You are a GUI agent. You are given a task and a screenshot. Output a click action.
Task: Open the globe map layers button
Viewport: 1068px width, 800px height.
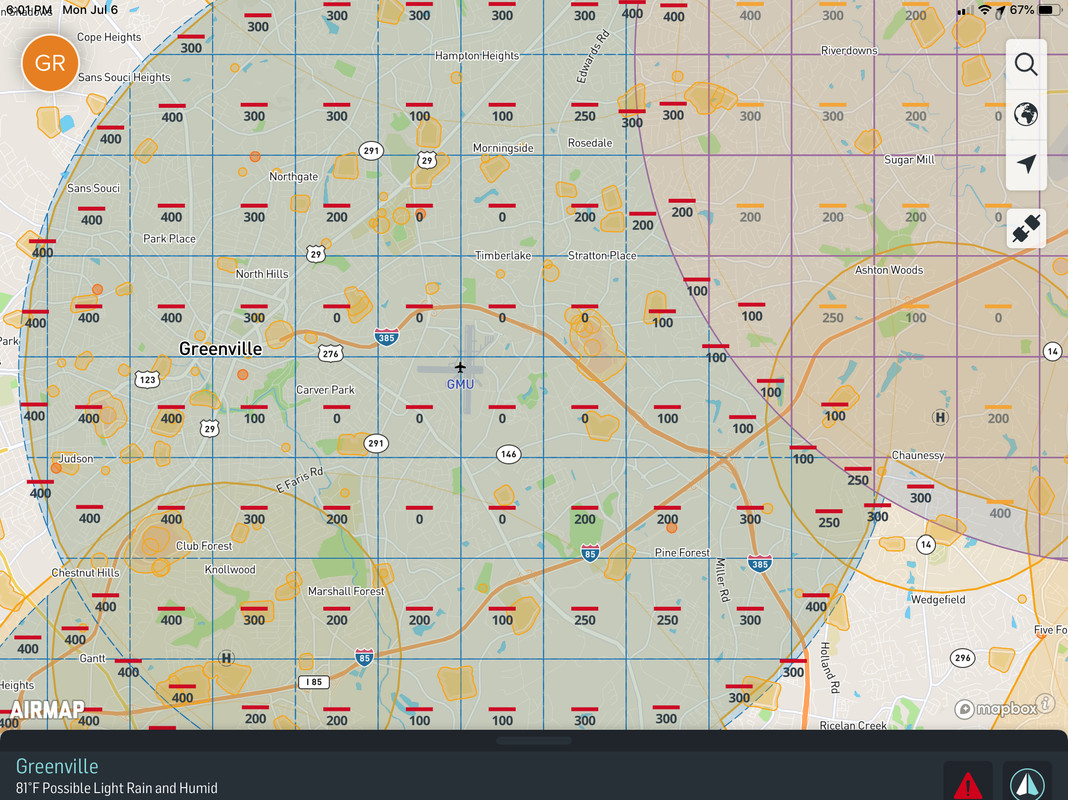1026,114
